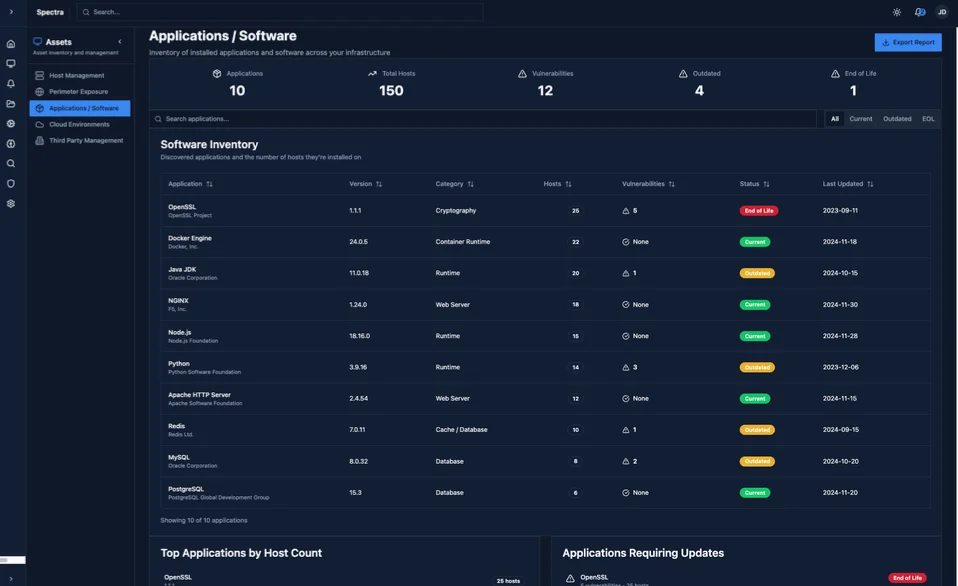The width and height of the screenshot is (958, 586).
Task: Open alerts bell icon in left rail
Action: click(11, 84)
